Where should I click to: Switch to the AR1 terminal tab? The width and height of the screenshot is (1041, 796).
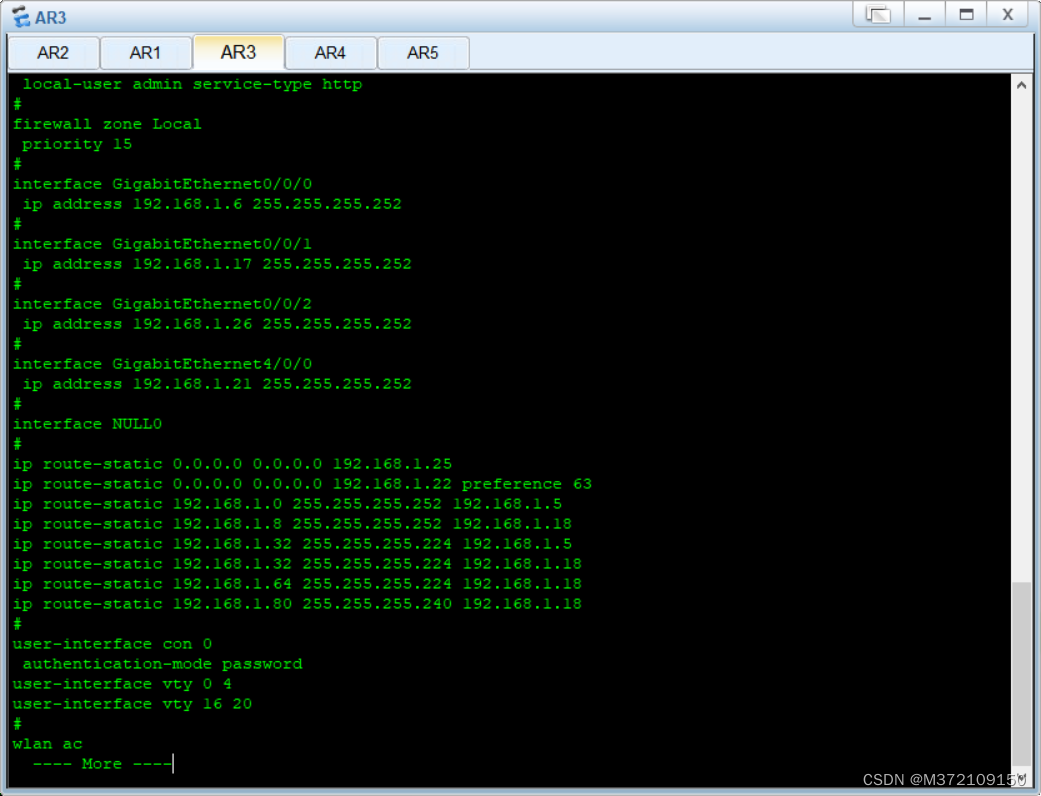tap(146, 52)
